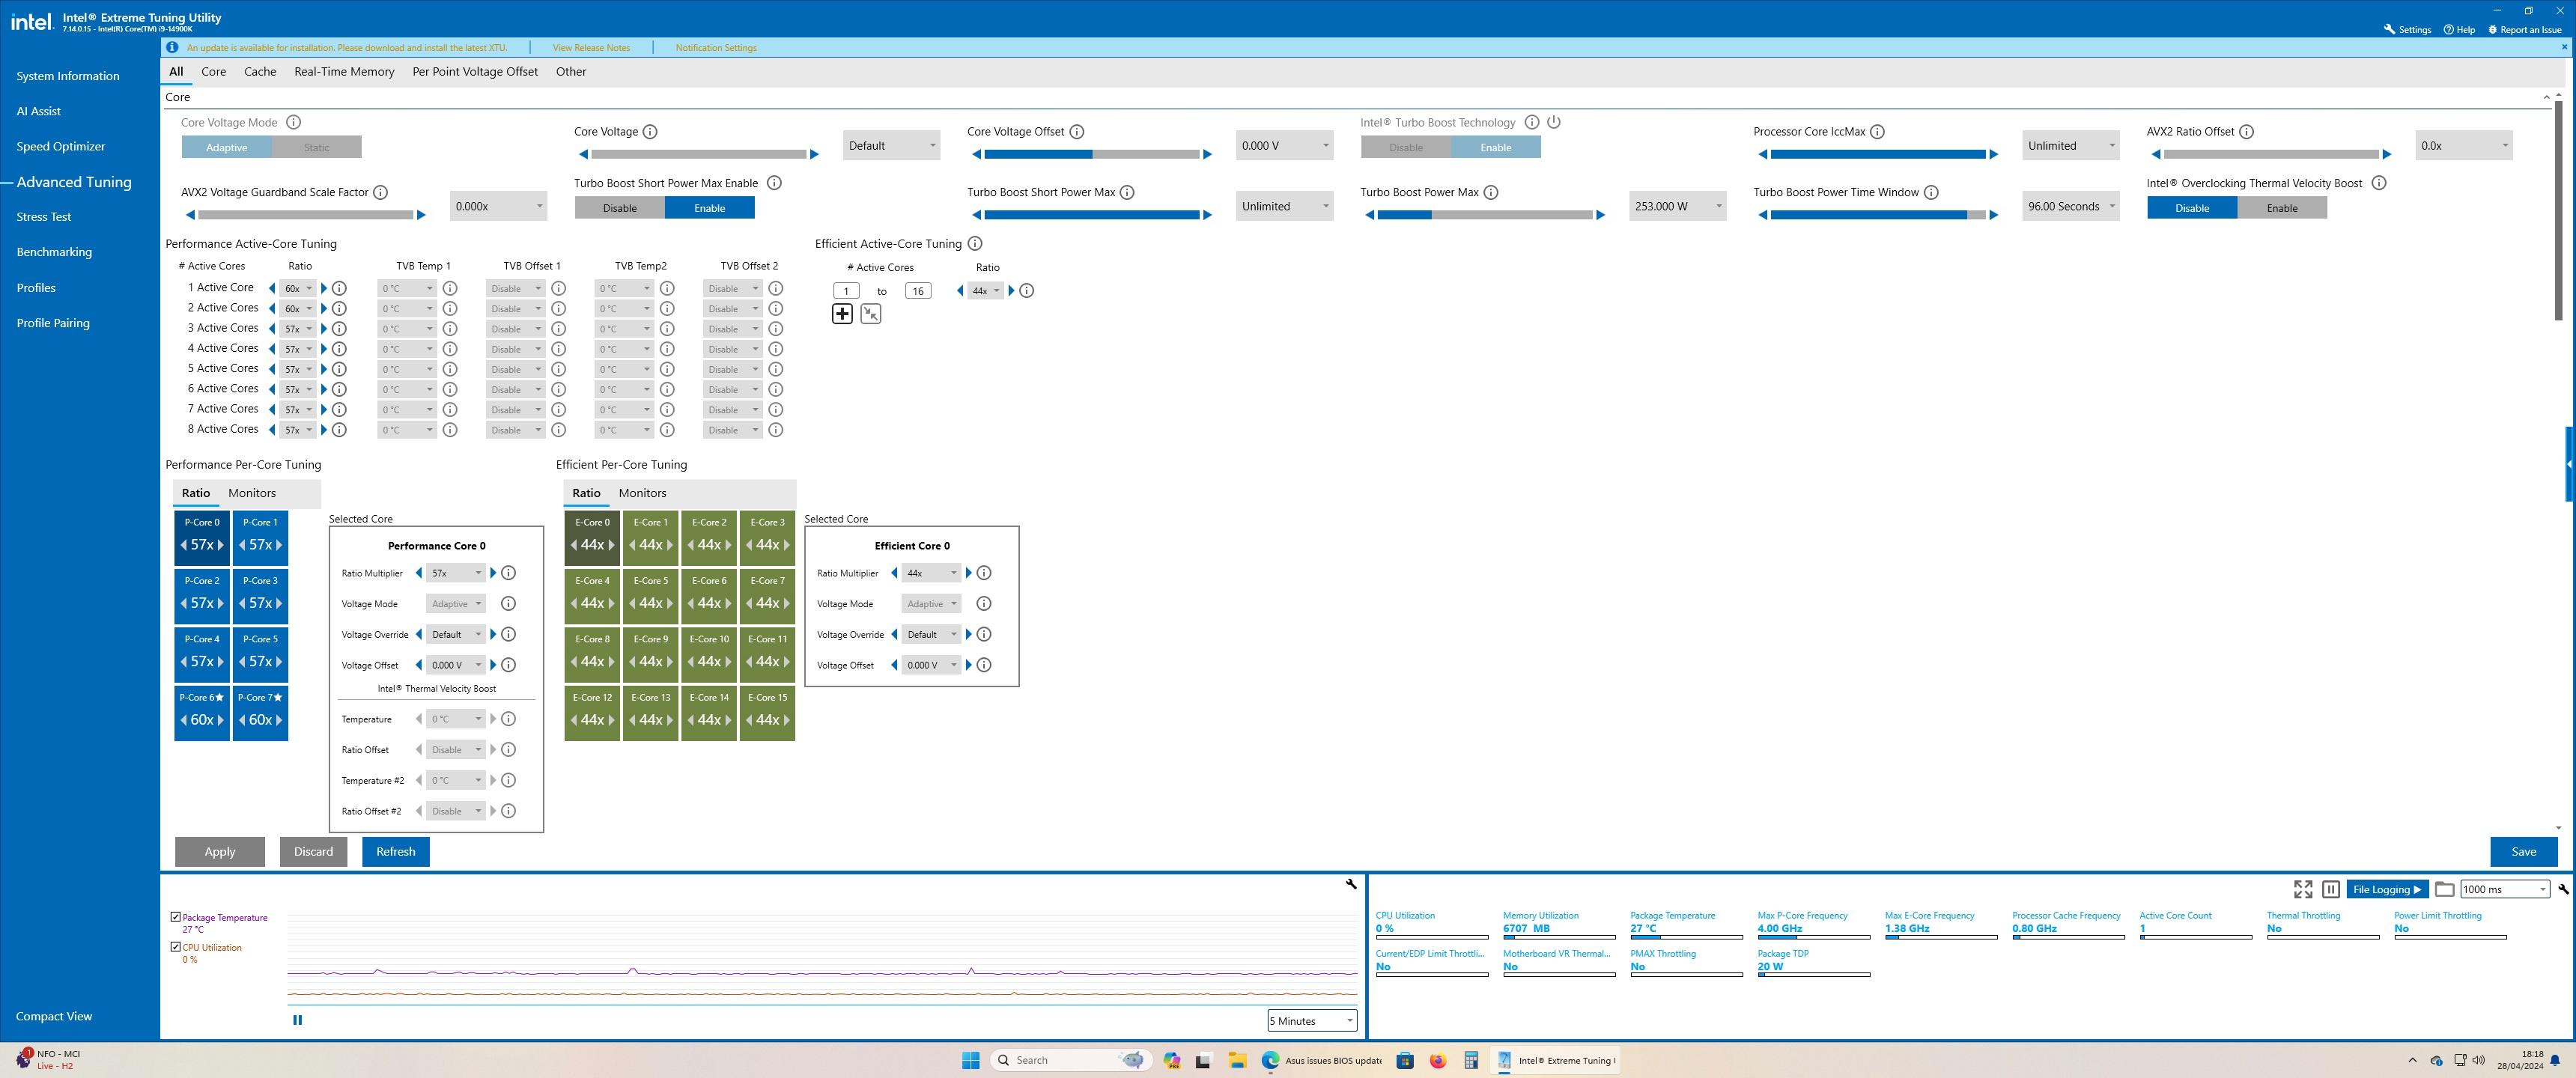Click the wrench icon on the temperature graph
Screen dimensions: 2576x1078
[1351, 884]
